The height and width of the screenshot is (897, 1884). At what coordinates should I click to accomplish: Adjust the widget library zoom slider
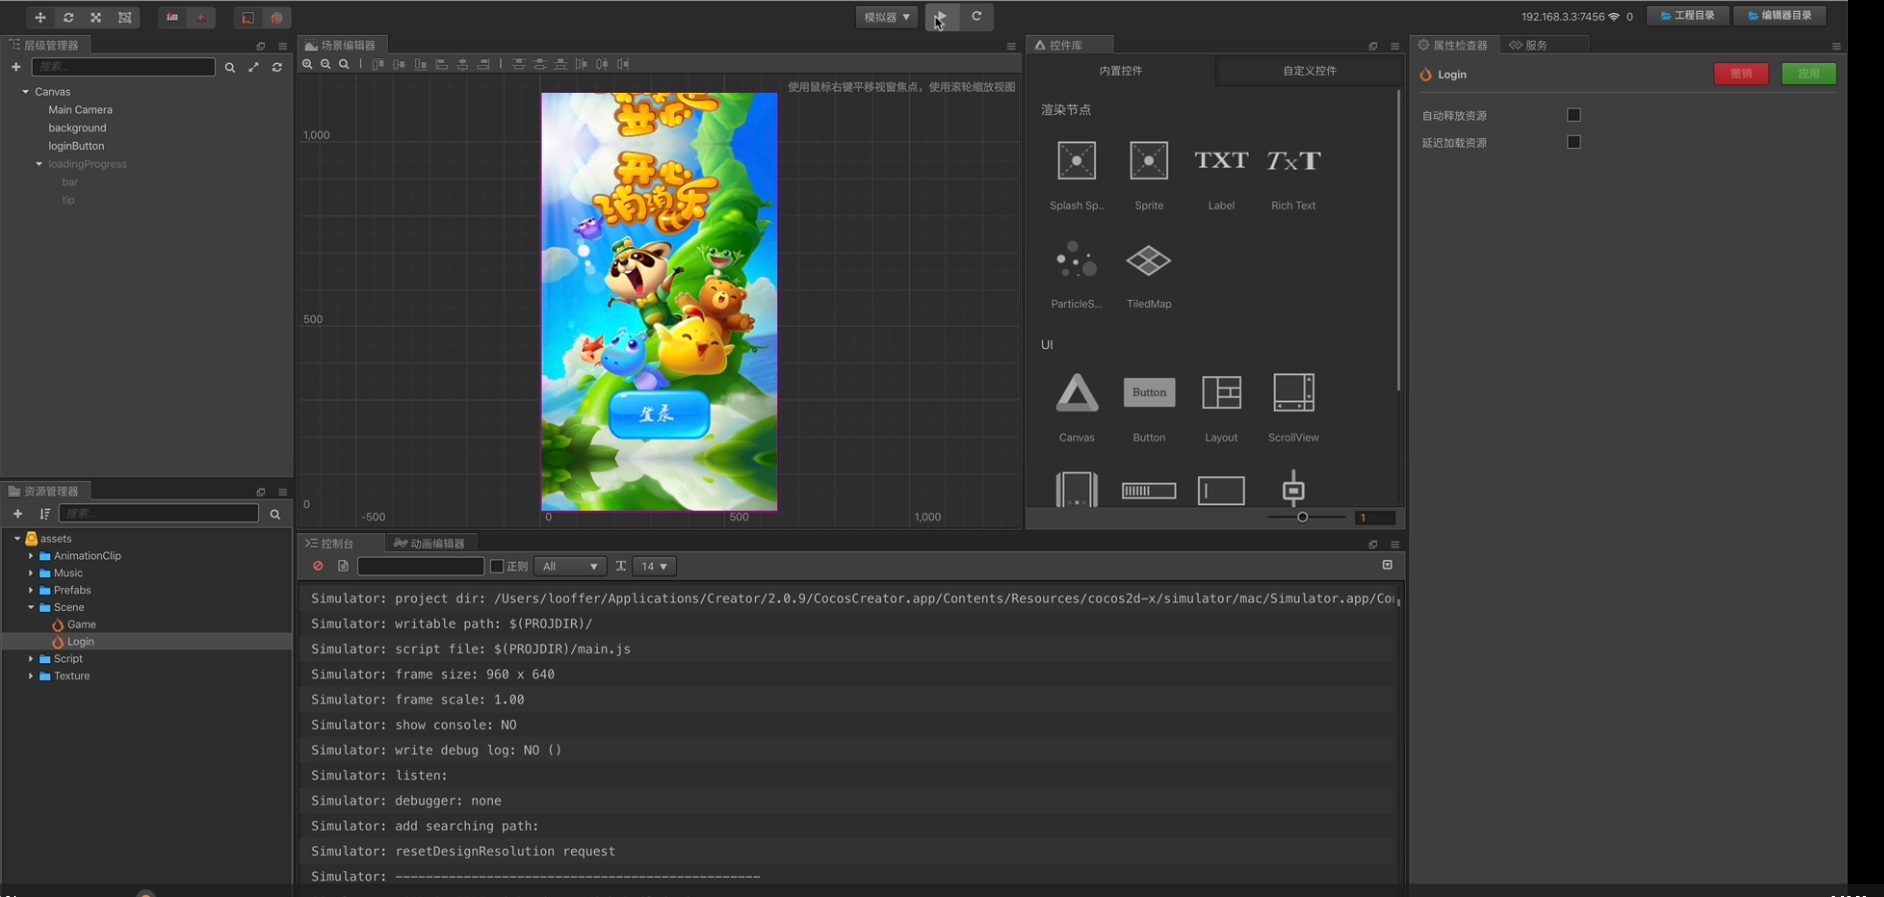click(1302, 517)
